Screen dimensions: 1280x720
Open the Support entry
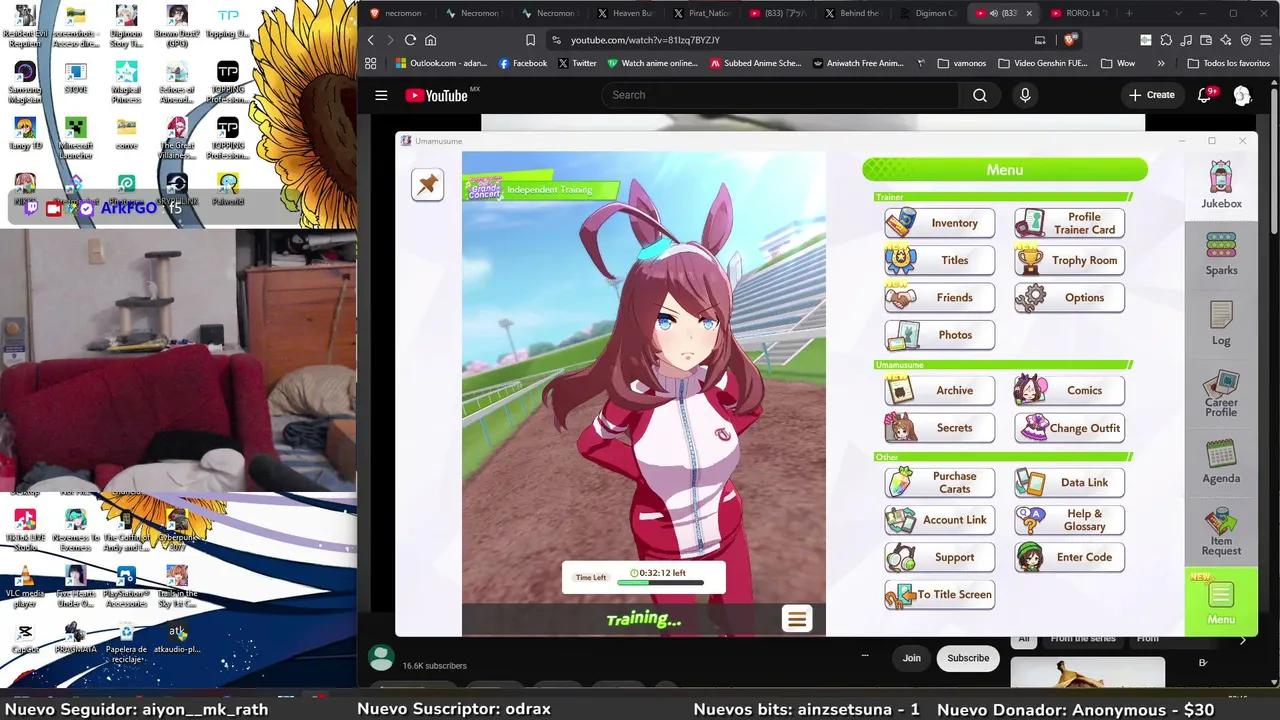[940, 557]
